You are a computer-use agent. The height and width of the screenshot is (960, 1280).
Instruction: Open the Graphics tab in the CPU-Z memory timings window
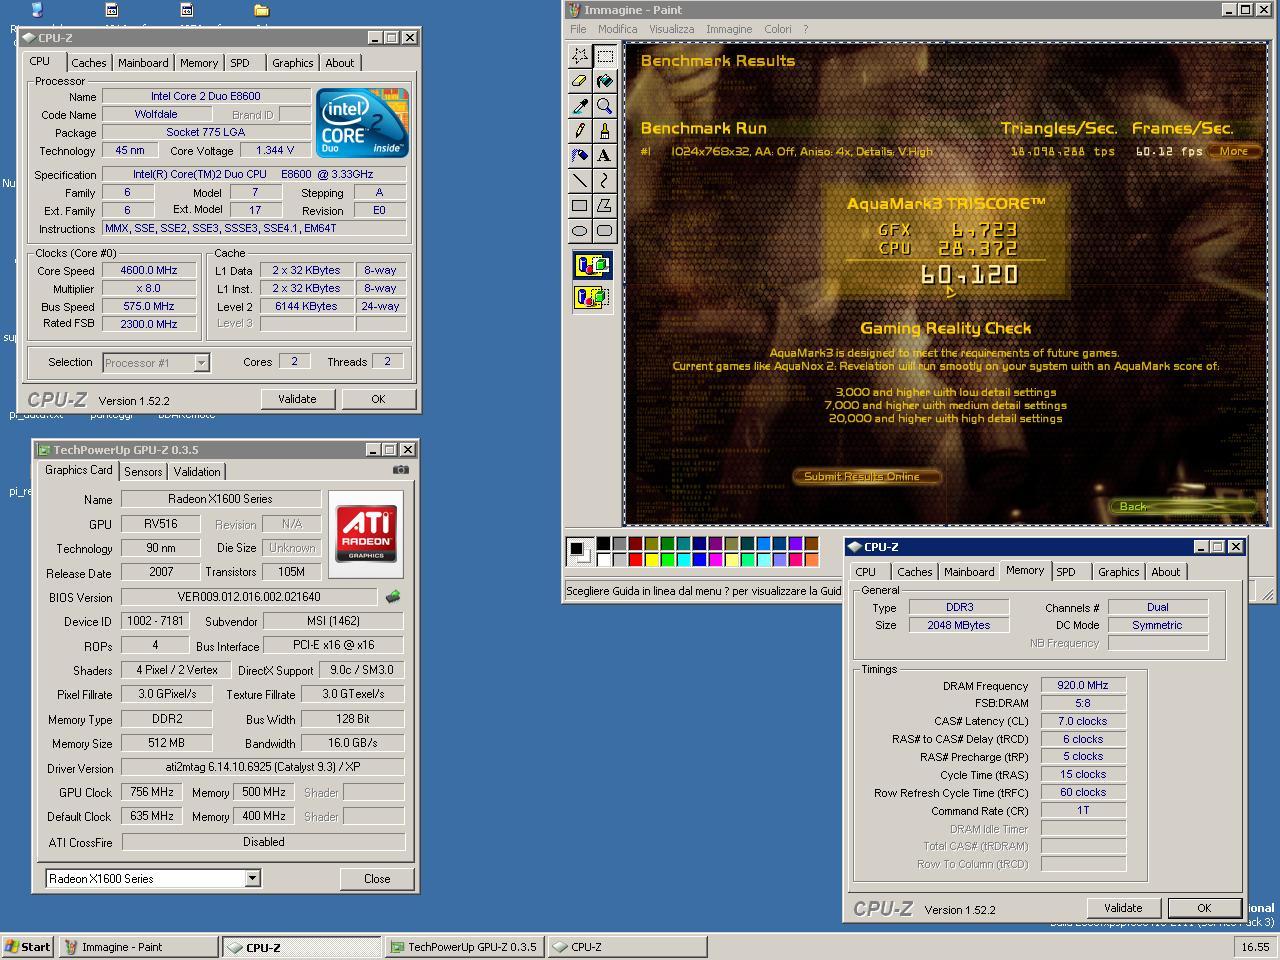click(x=1118, y=572)
